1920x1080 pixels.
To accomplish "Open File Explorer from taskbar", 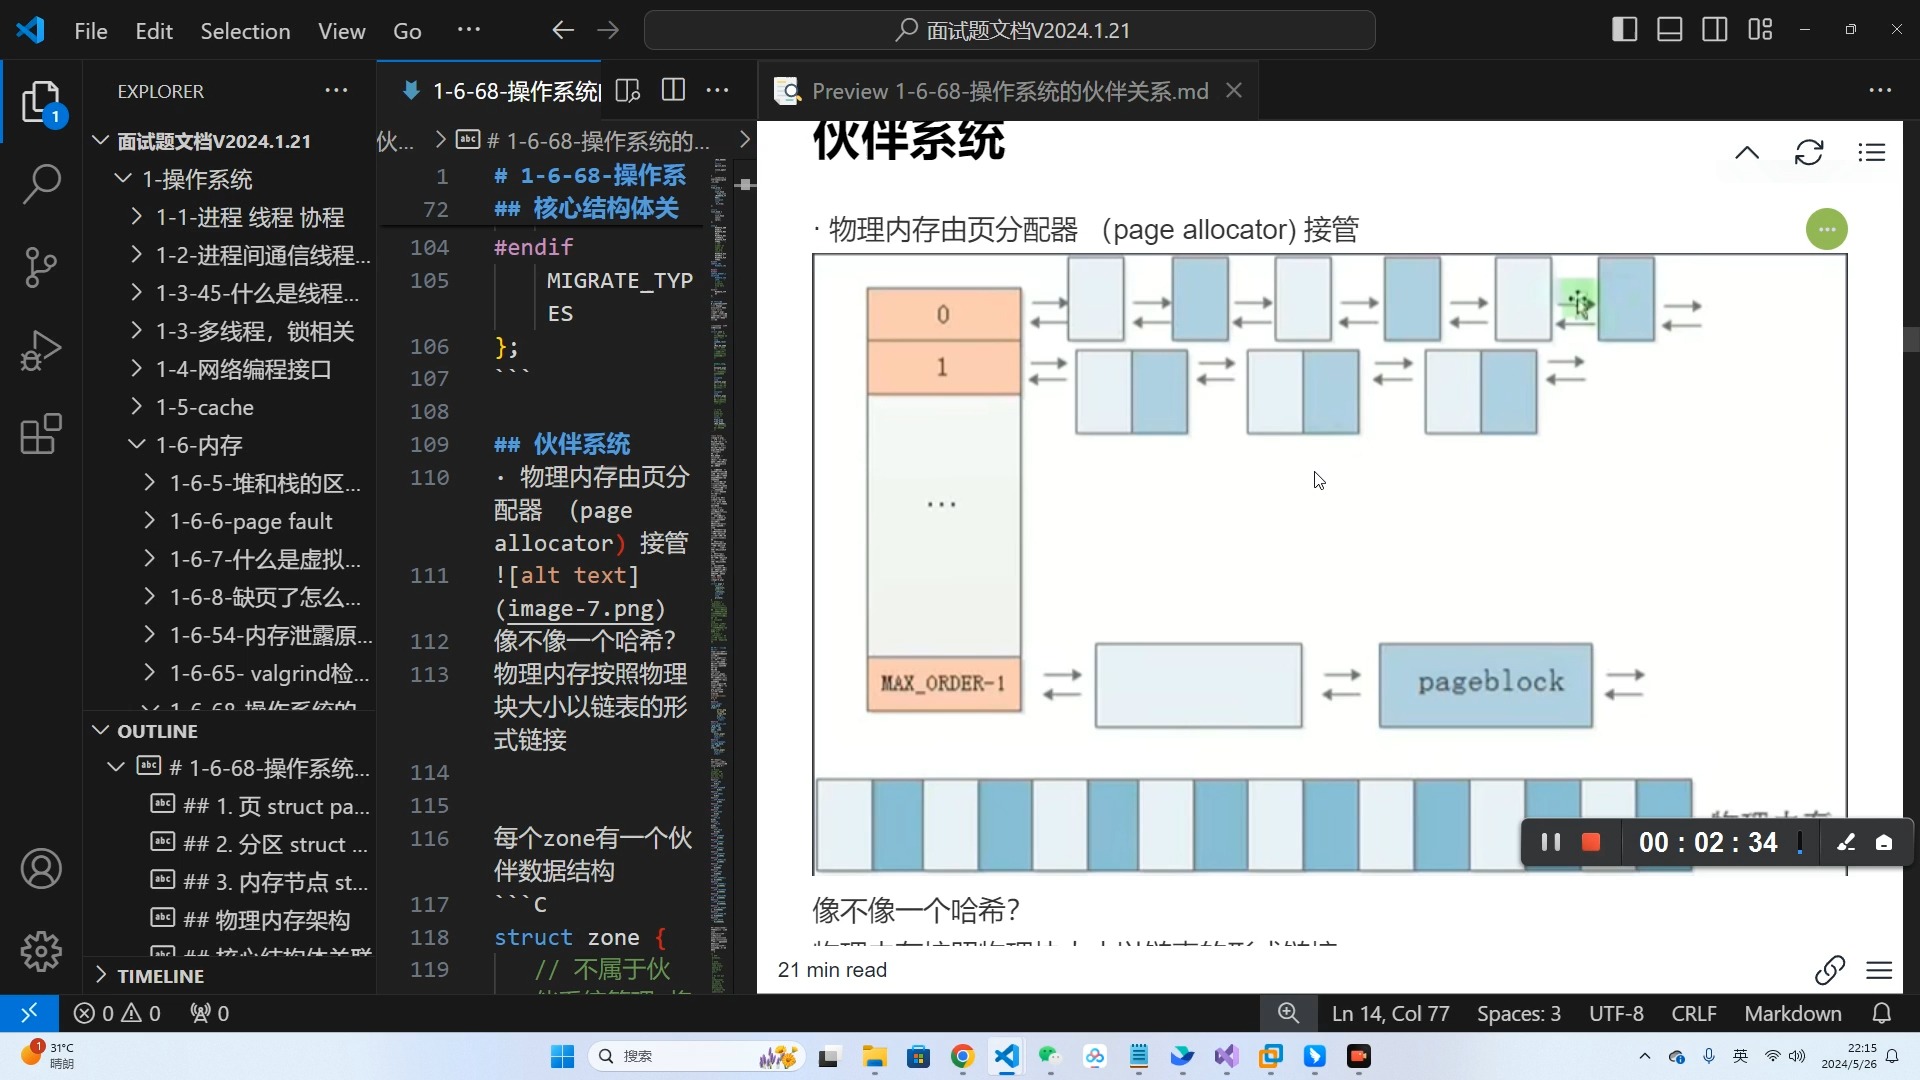I will tap(875, 1056).
